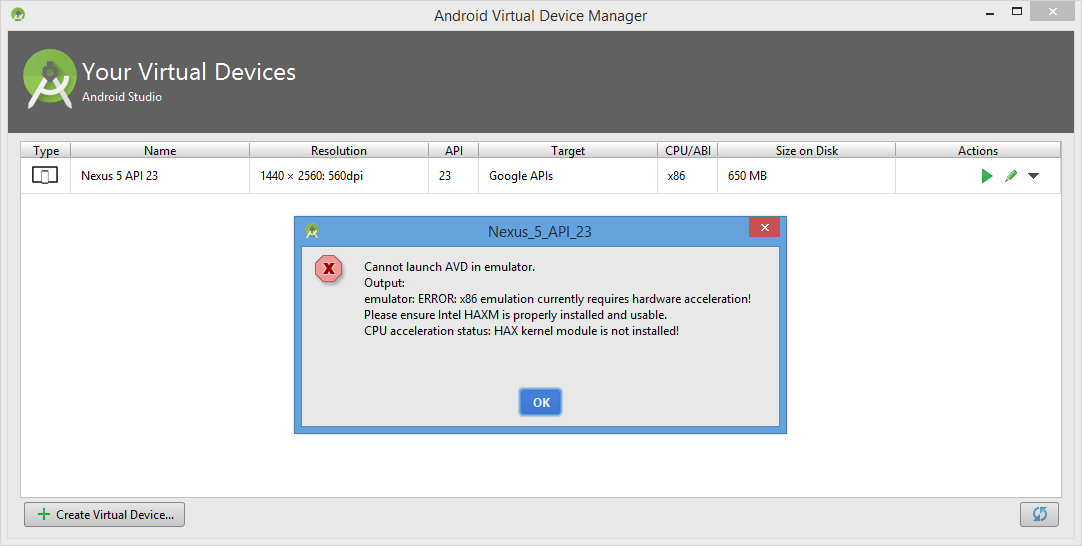This screenshot has height=546, width=1082.
Task: Select the phone device type icon
Action: tap(45, 176)
